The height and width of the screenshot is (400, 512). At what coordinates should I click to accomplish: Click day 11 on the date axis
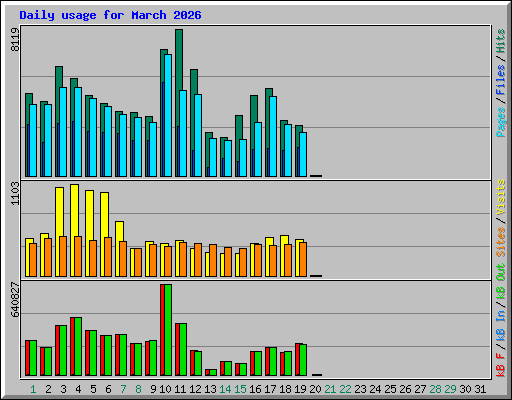(x=180, y=389)
